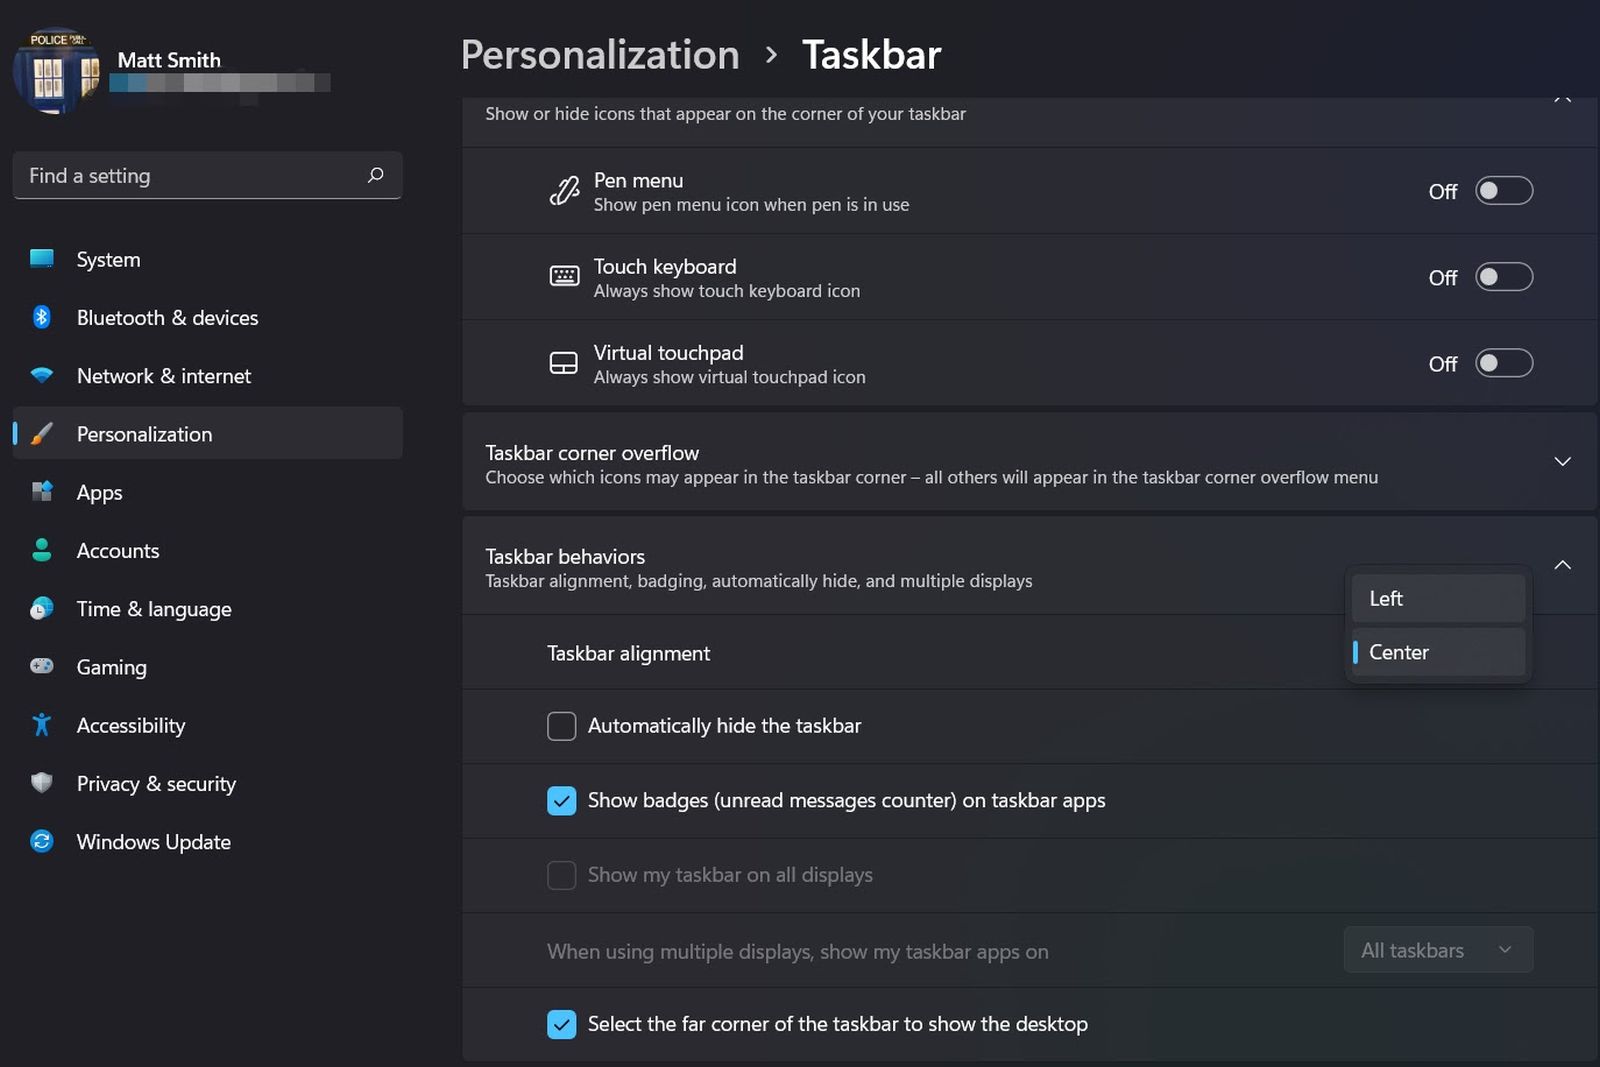Open the Matt Smith account profile
1600x1067 pixels.
coord(168,59)
